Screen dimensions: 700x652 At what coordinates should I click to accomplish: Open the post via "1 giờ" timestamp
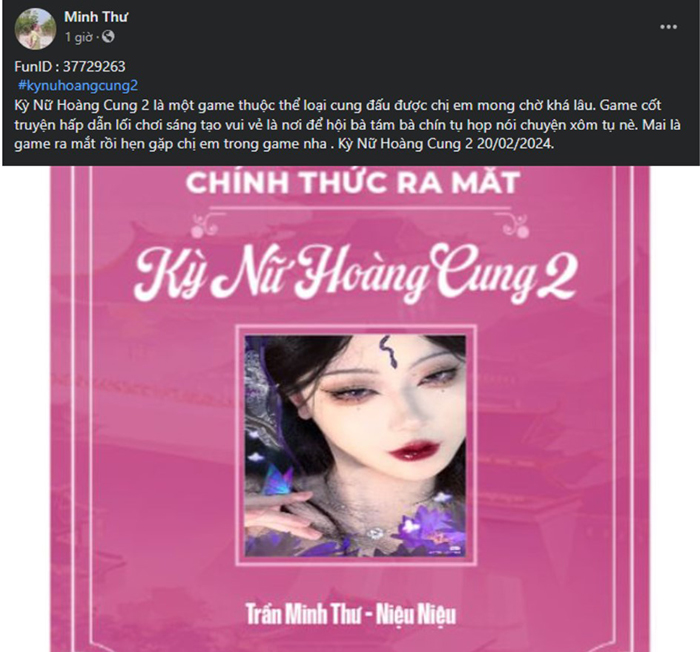tap(79, 37)
